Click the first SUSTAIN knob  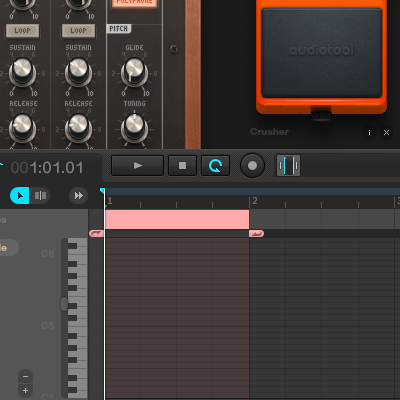click(22, 72)
